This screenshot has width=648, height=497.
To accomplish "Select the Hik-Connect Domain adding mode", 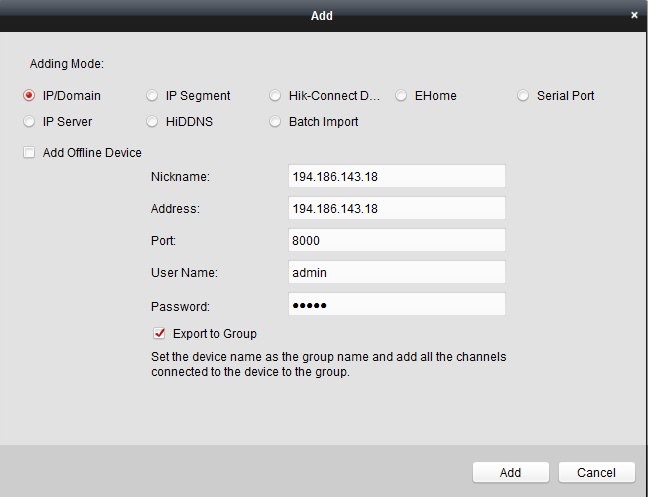I will (275, 96).
